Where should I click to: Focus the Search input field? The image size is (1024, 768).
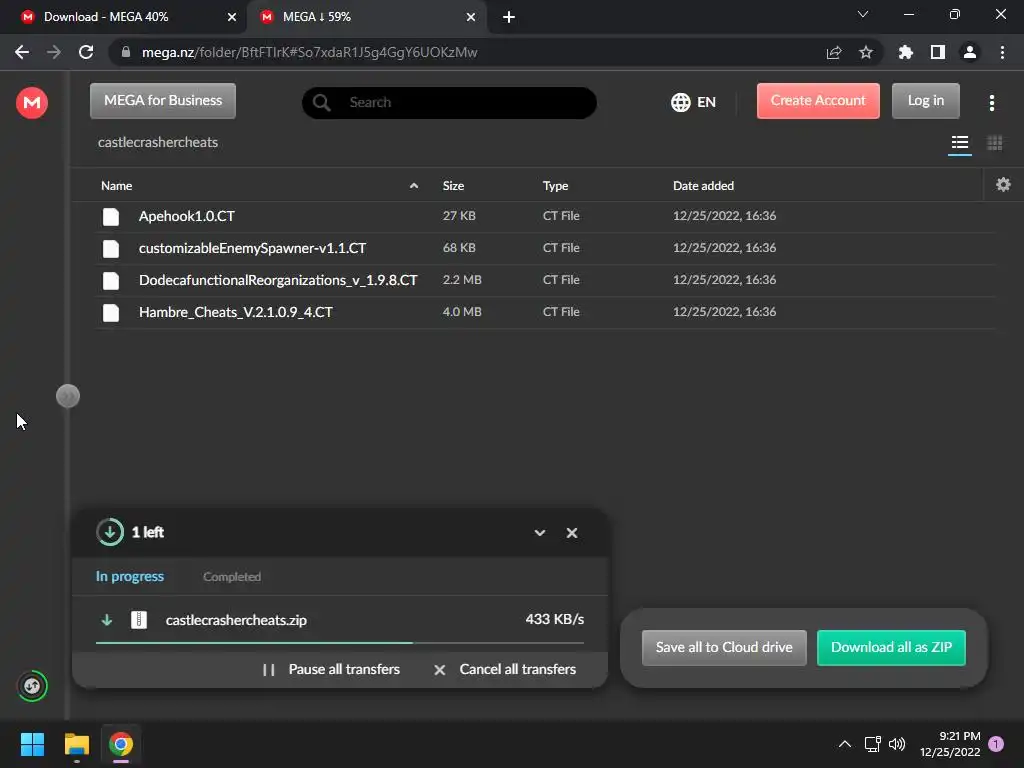click(x=449, y=103)
